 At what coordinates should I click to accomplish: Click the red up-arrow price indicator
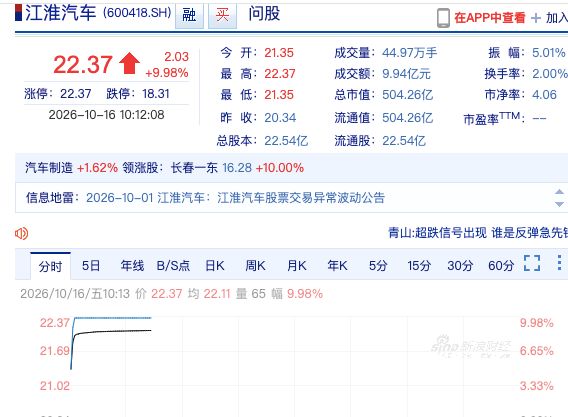[129, 63]
